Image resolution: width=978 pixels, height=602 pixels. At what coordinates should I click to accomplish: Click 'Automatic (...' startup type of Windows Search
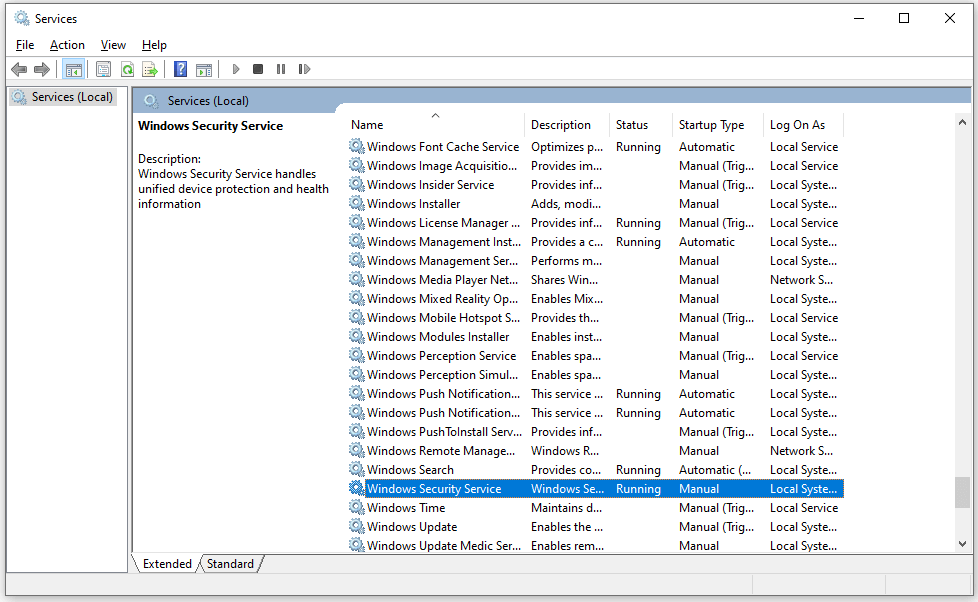click(x=715, y=470)
